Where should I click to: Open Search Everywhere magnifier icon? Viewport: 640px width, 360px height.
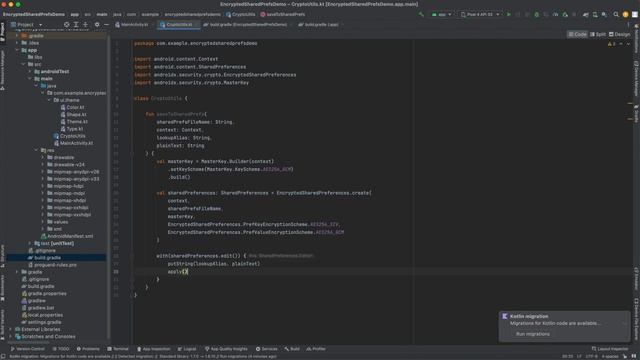click(616, 14)
